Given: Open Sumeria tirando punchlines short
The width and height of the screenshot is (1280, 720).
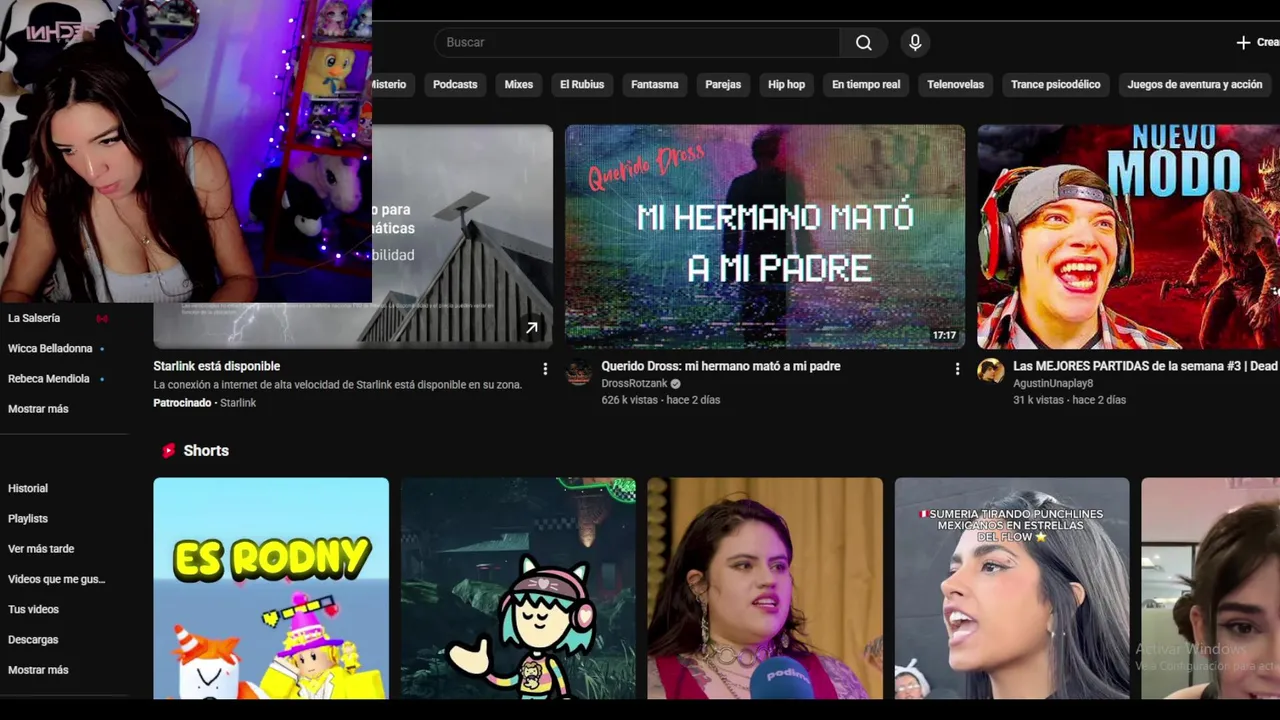Looking at the screenshot, I should [1012, 588].
